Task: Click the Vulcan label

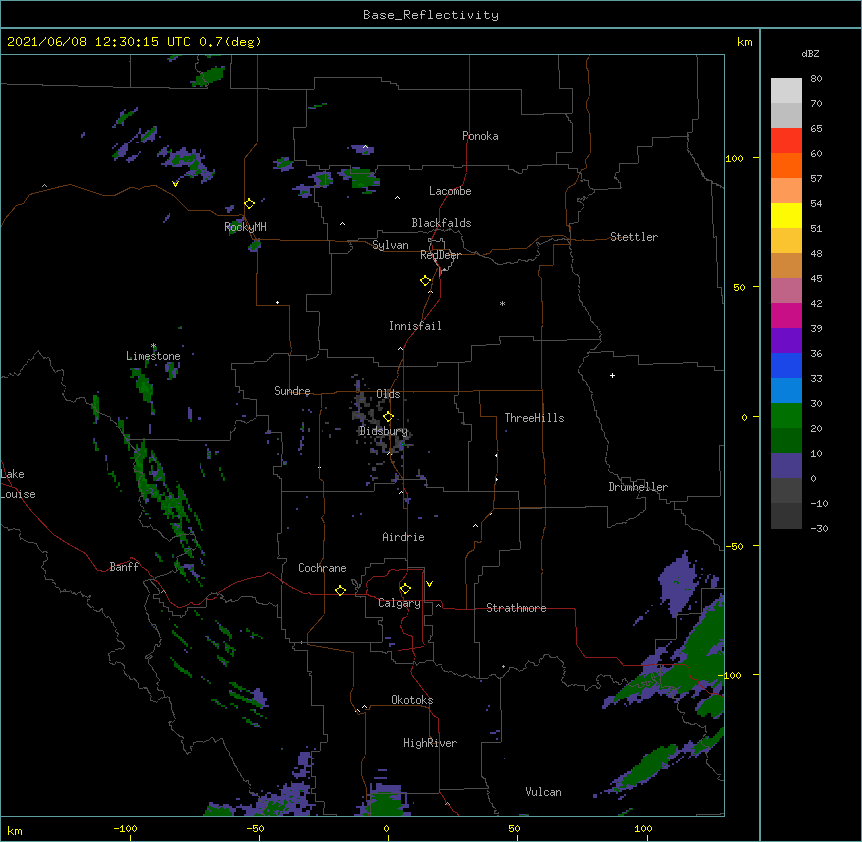Action: [x=543, y=792]
